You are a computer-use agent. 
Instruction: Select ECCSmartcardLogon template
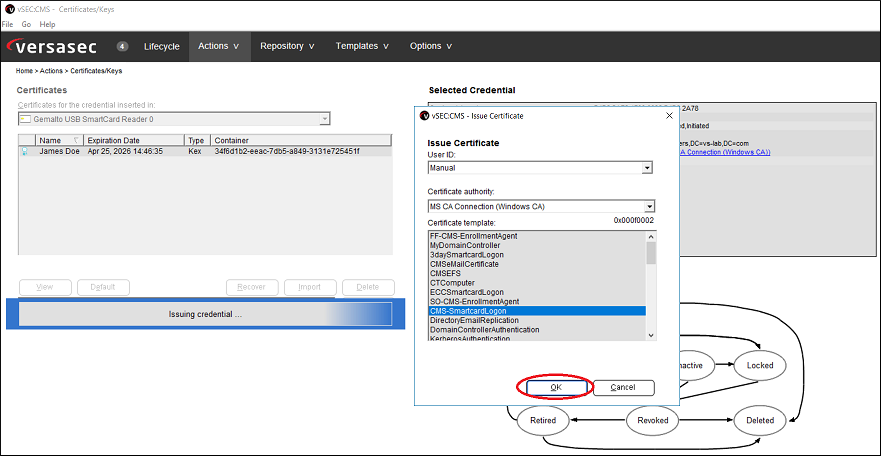click(537, 292)
